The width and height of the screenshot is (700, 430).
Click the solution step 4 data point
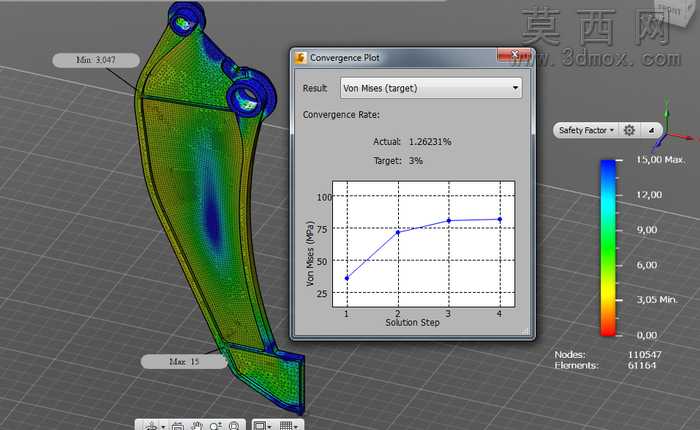[x=500, y=219]
